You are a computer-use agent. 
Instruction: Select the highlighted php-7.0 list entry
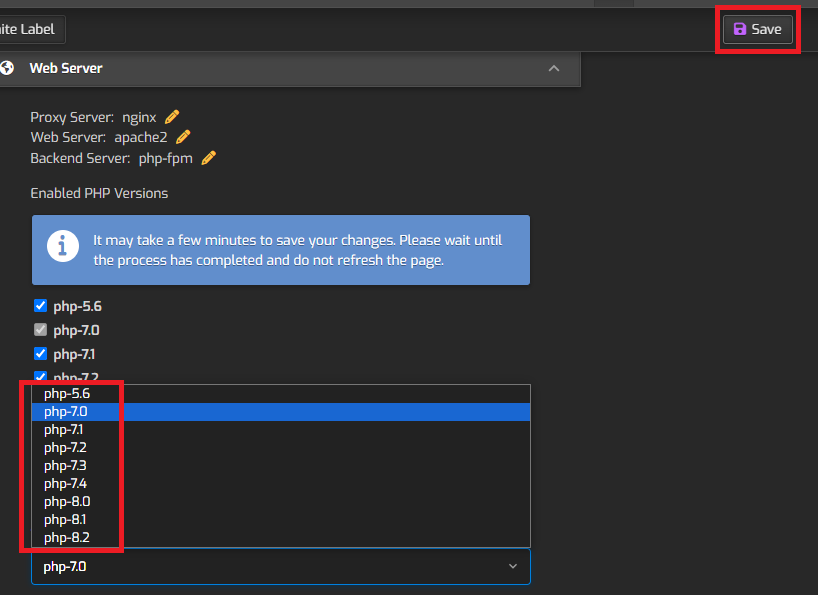tap(64, 411)
